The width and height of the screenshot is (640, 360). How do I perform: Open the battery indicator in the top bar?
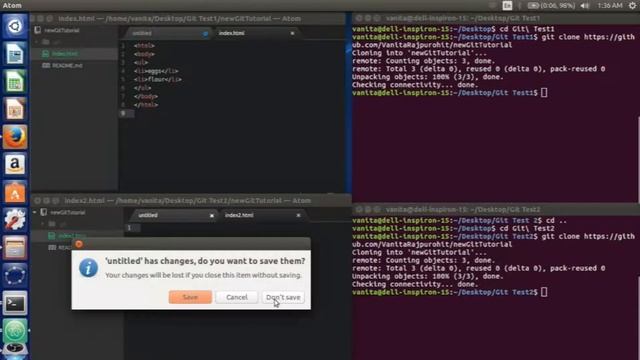coord(551,5)
